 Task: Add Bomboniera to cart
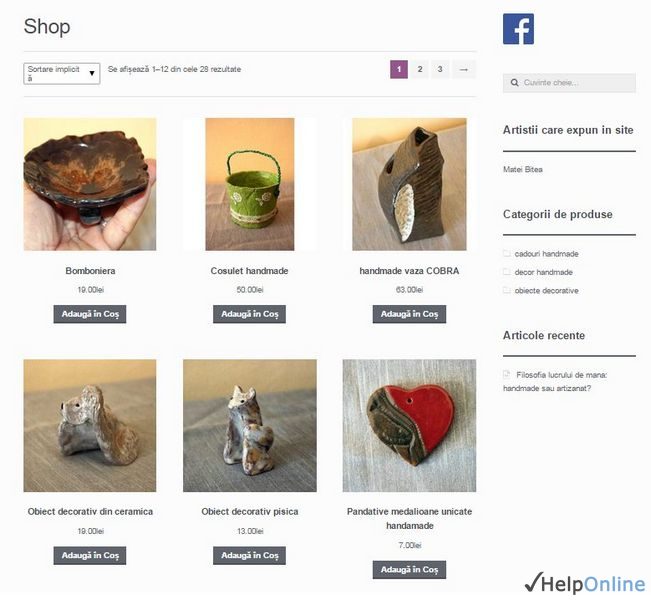(x=90, y=314)
